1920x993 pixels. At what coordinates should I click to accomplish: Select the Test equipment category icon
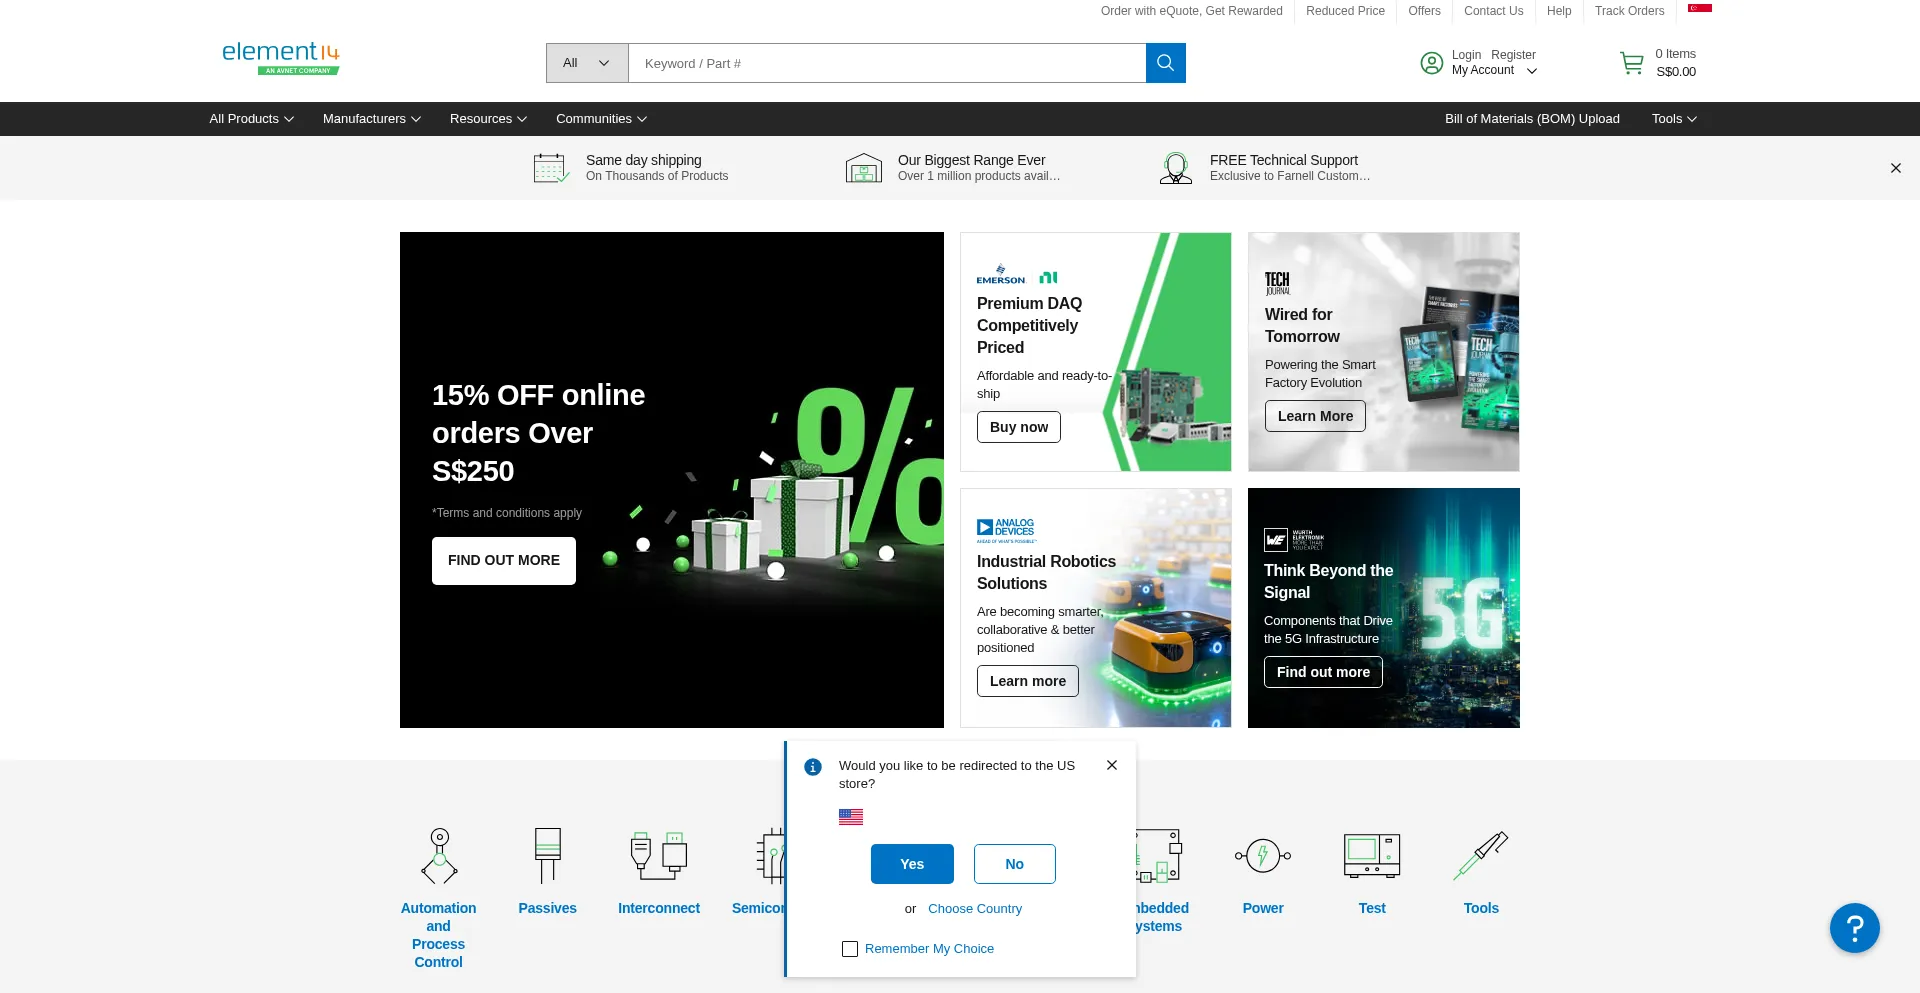(1371, 855)
